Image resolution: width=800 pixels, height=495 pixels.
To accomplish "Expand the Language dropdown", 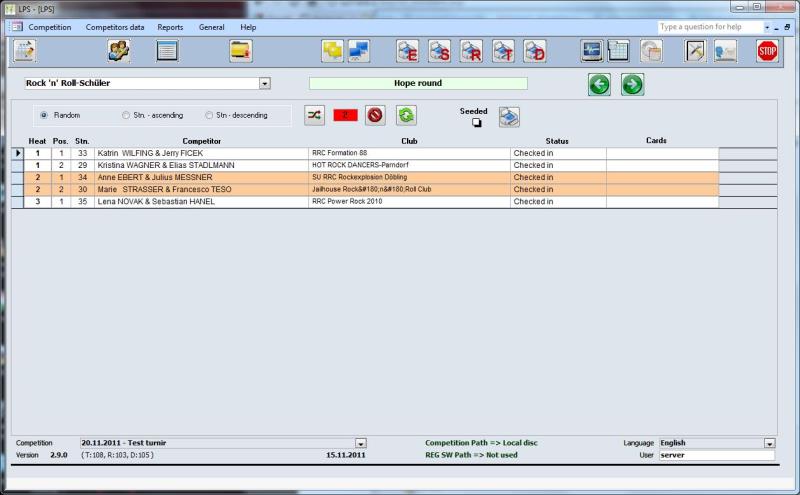I will pos(769,443).
